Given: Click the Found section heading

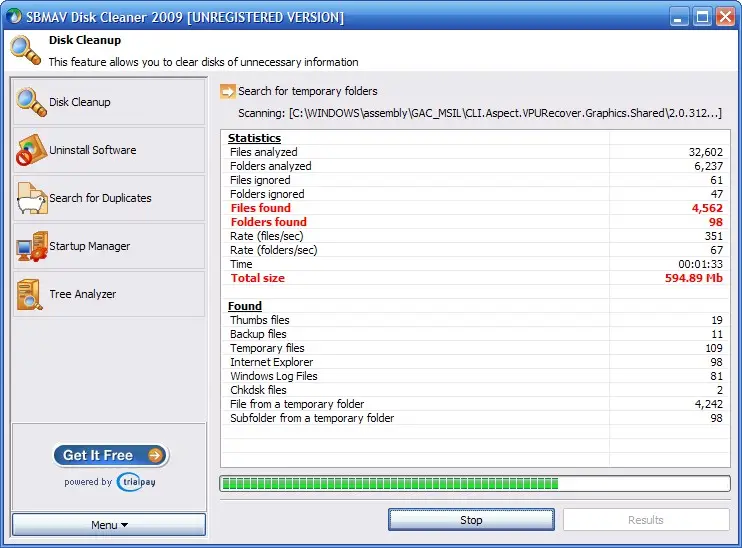Looking at the screenshot, I should pyautogui.click(x=245, y=306).
